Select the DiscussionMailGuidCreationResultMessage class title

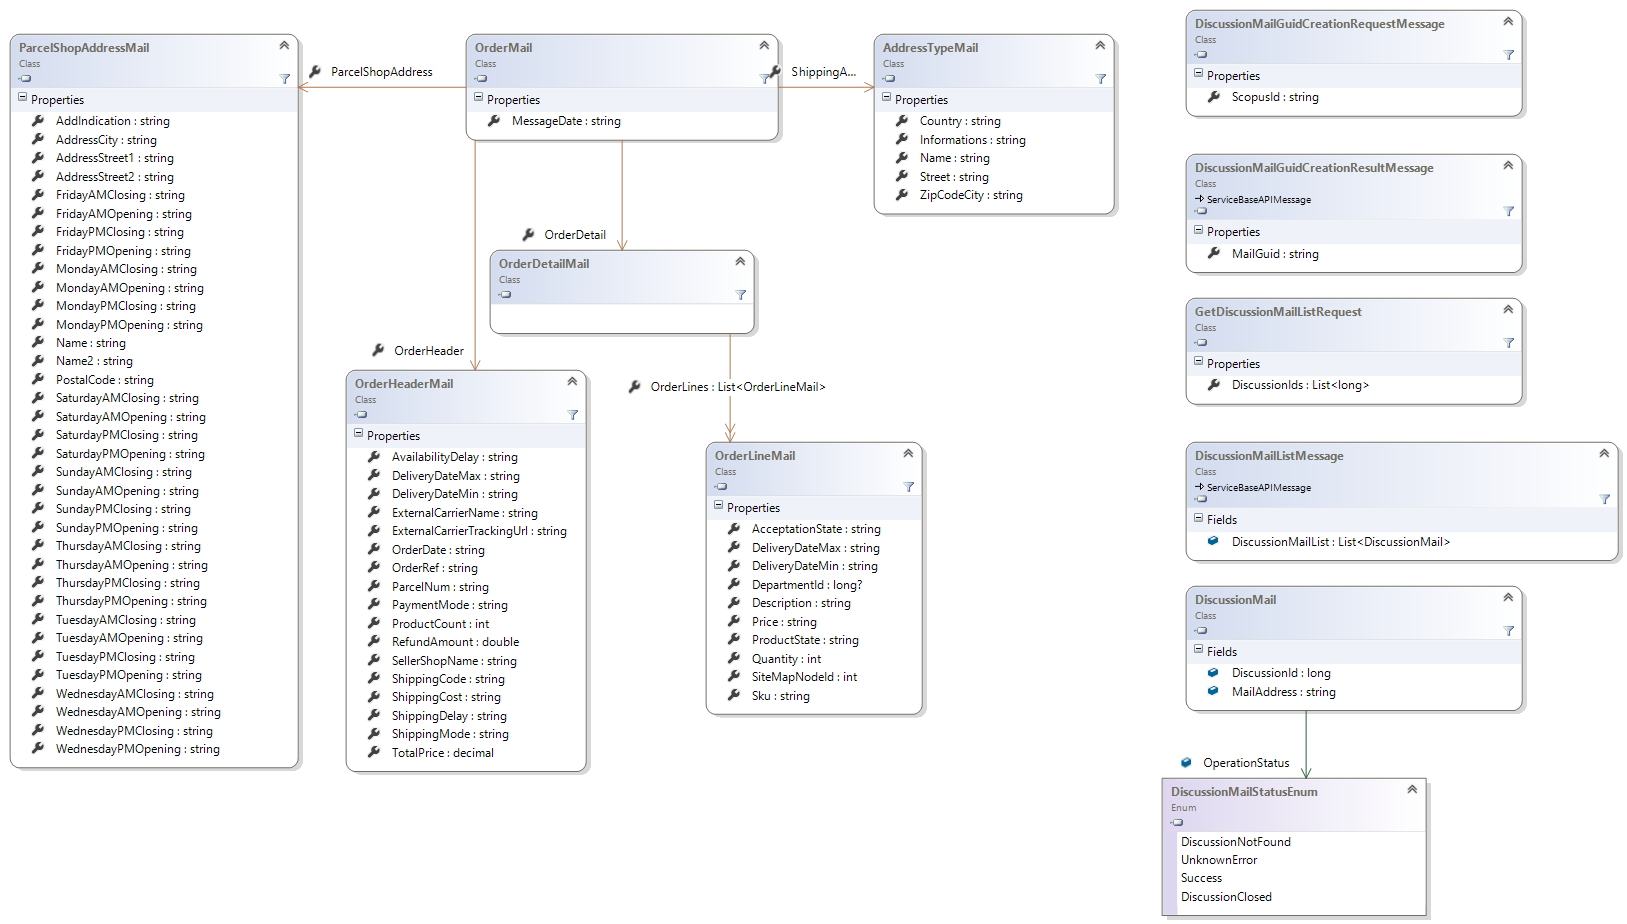tap(1314, 168)
